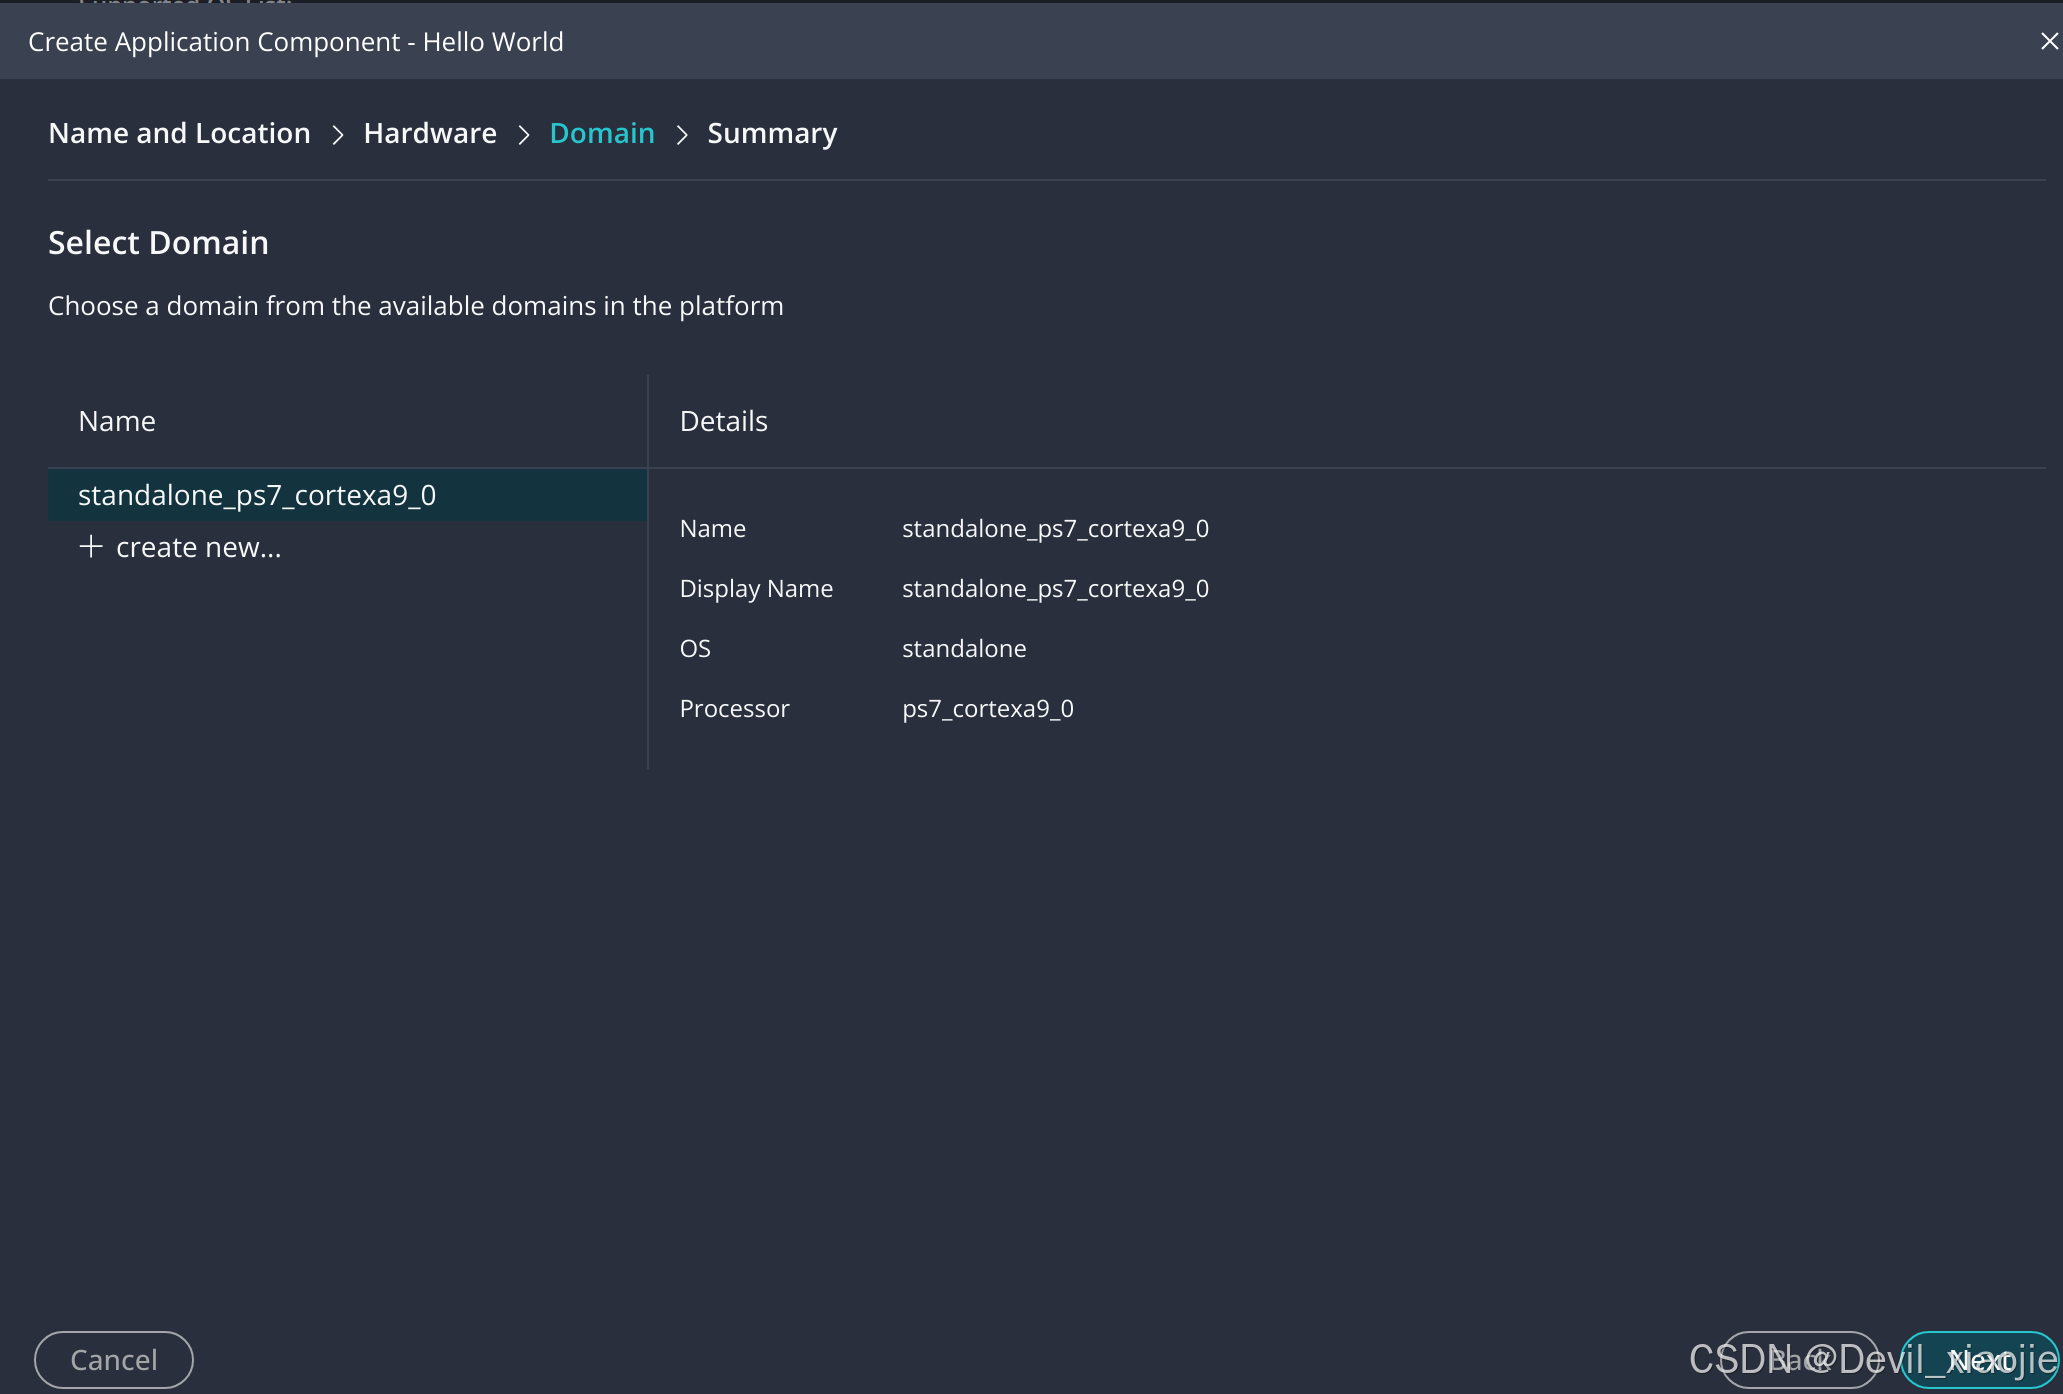Click chevron arrow between Hardware and Domain

coord(523,134)
